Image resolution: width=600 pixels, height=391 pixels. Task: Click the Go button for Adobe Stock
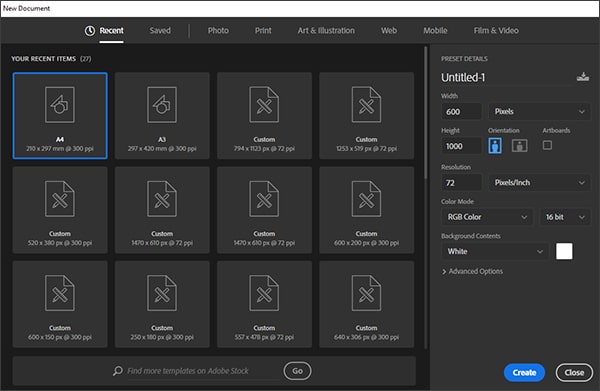click(x=297, y=371)
